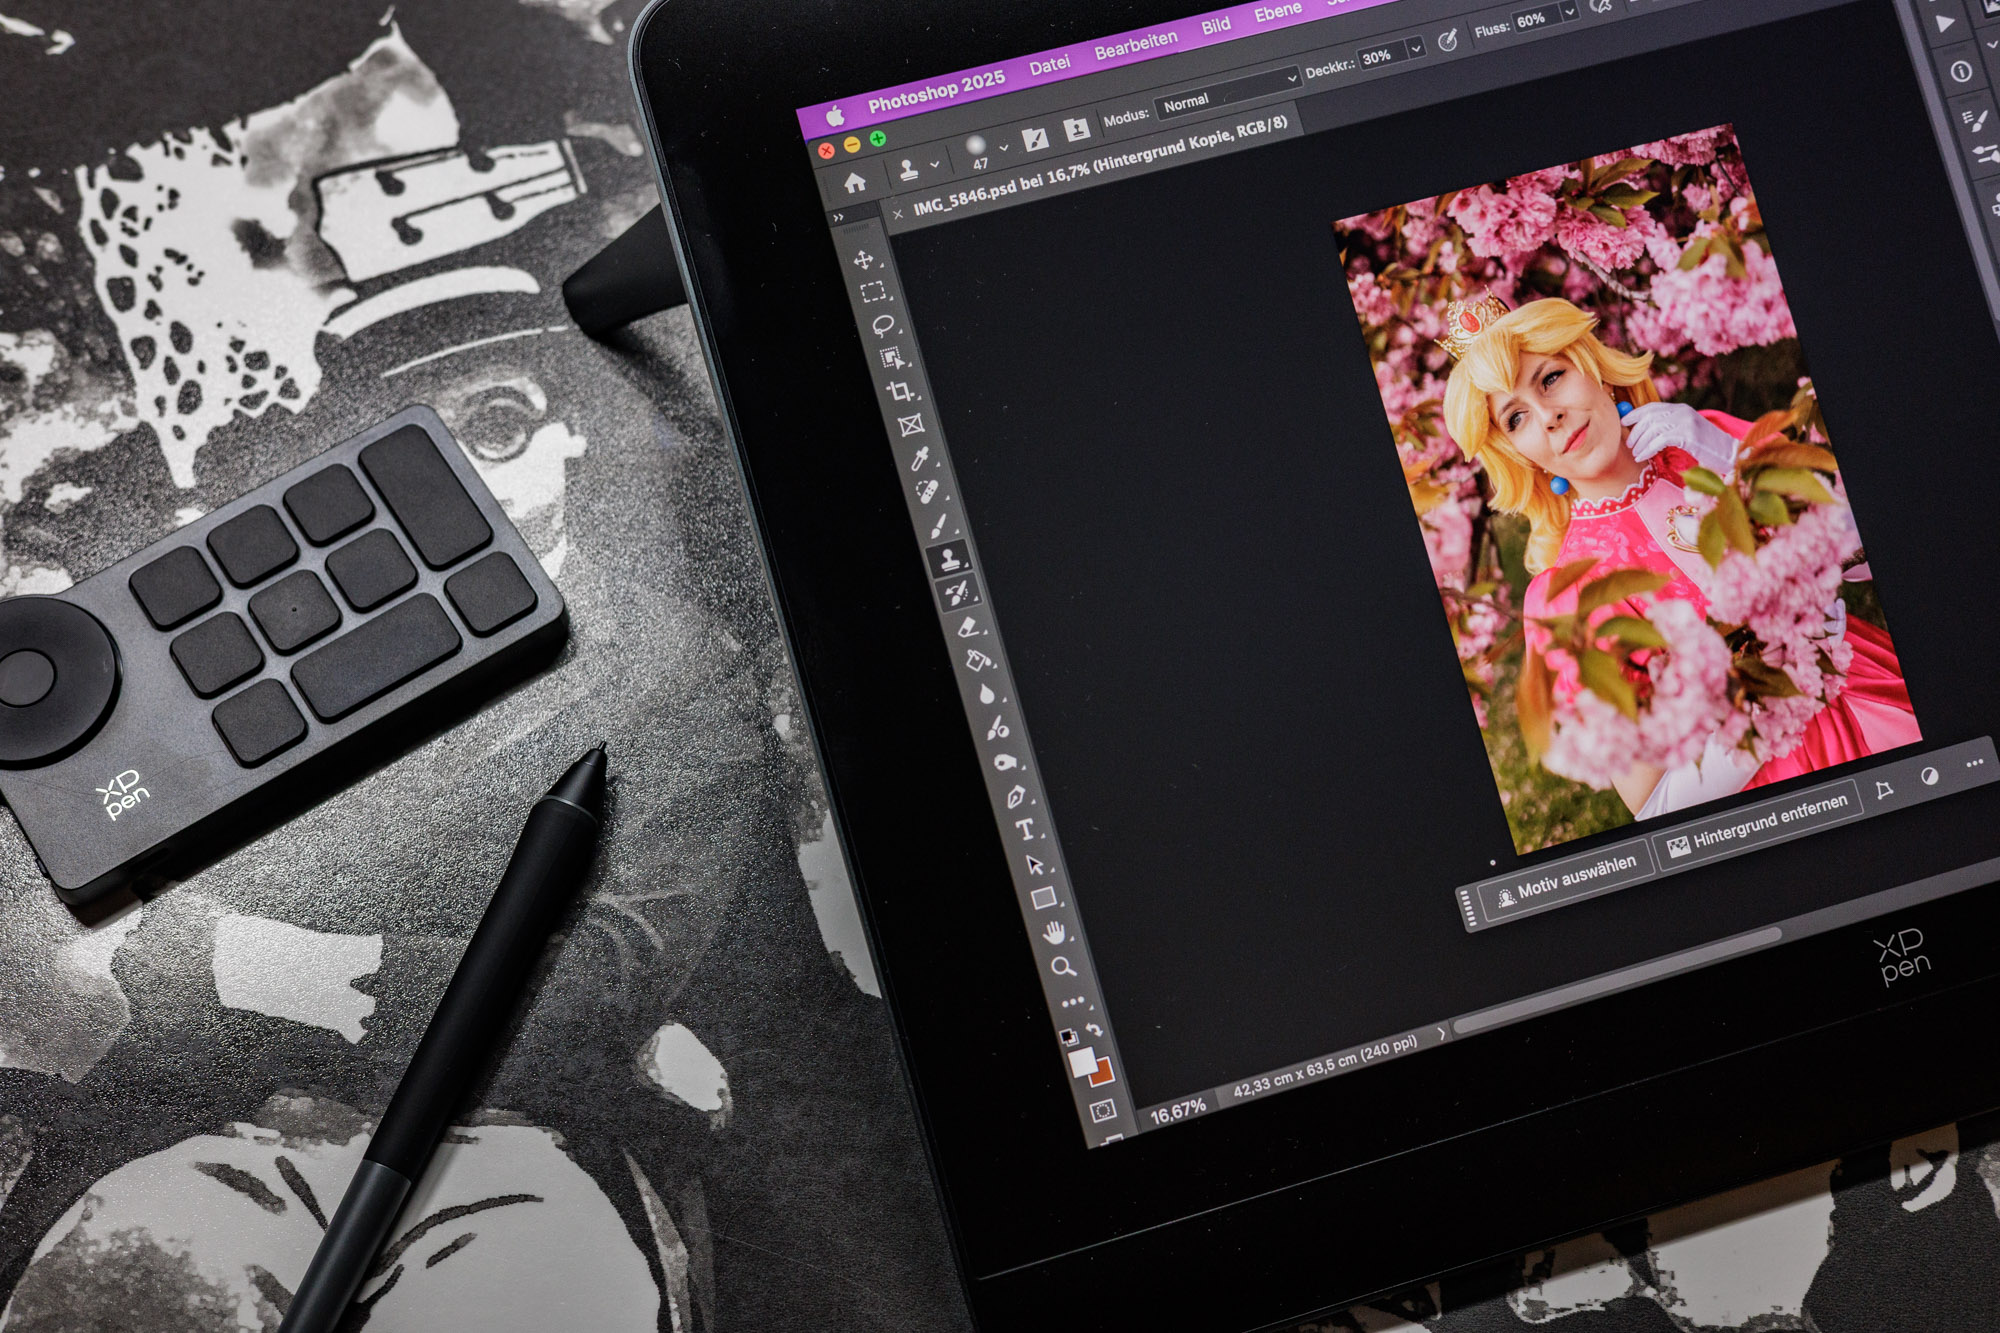Select the History Brush tool
Image resolution: width=2000 pixels, height=1333 pixels.
click(958, 593)
